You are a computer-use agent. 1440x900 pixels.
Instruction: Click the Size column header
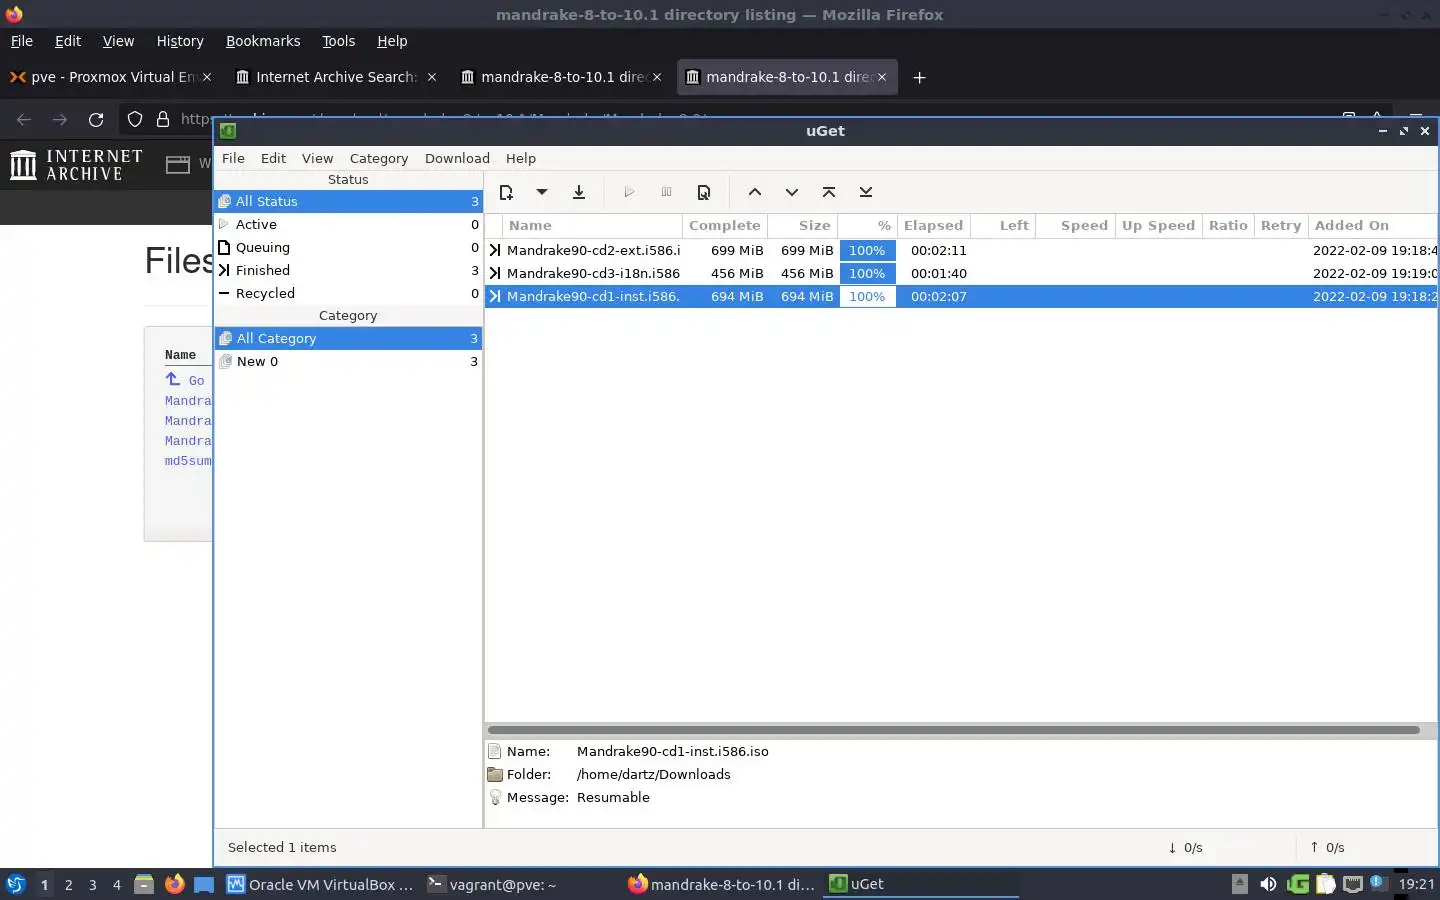[x=802, y=225]
